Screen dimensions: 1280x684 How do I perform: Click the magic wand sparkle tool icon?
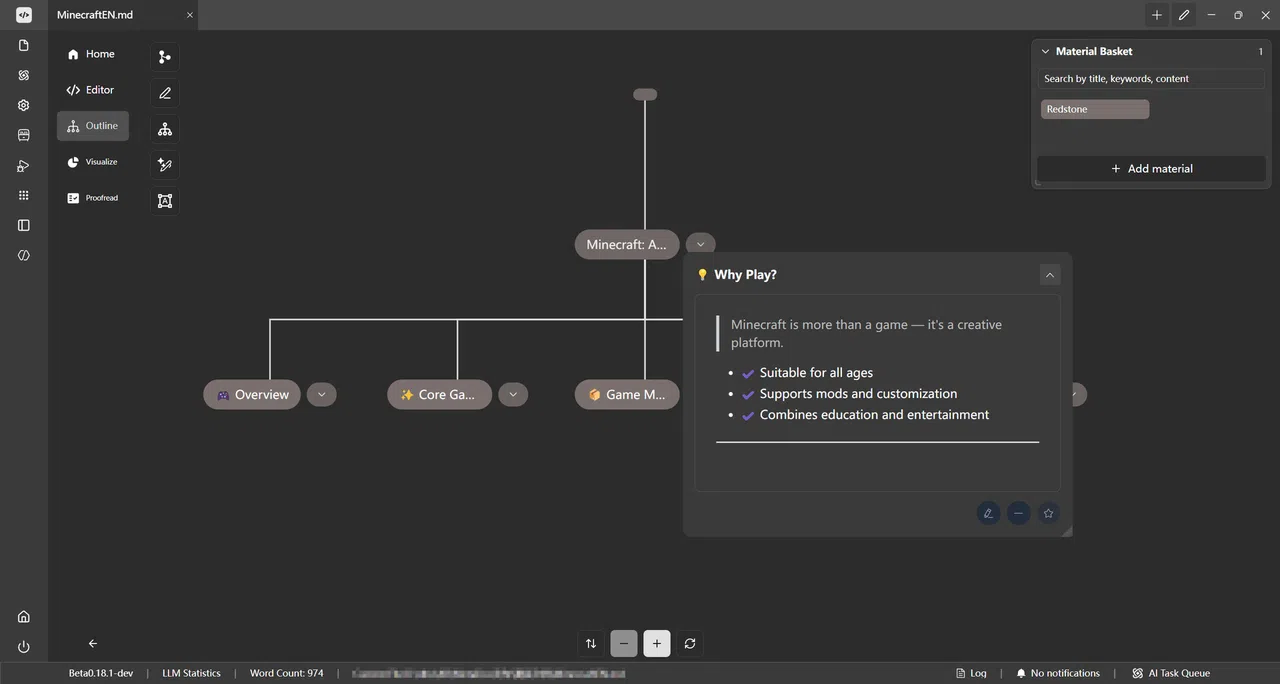[165, 165]
